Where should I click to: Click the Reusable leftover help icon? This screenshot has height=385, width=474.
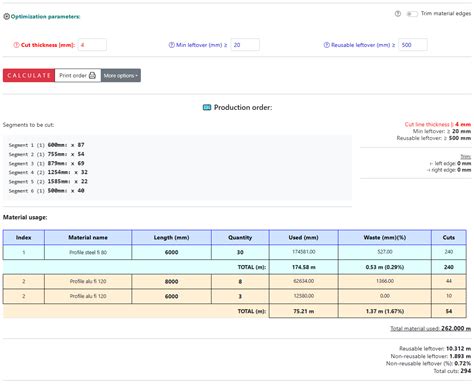coord(327,45)
